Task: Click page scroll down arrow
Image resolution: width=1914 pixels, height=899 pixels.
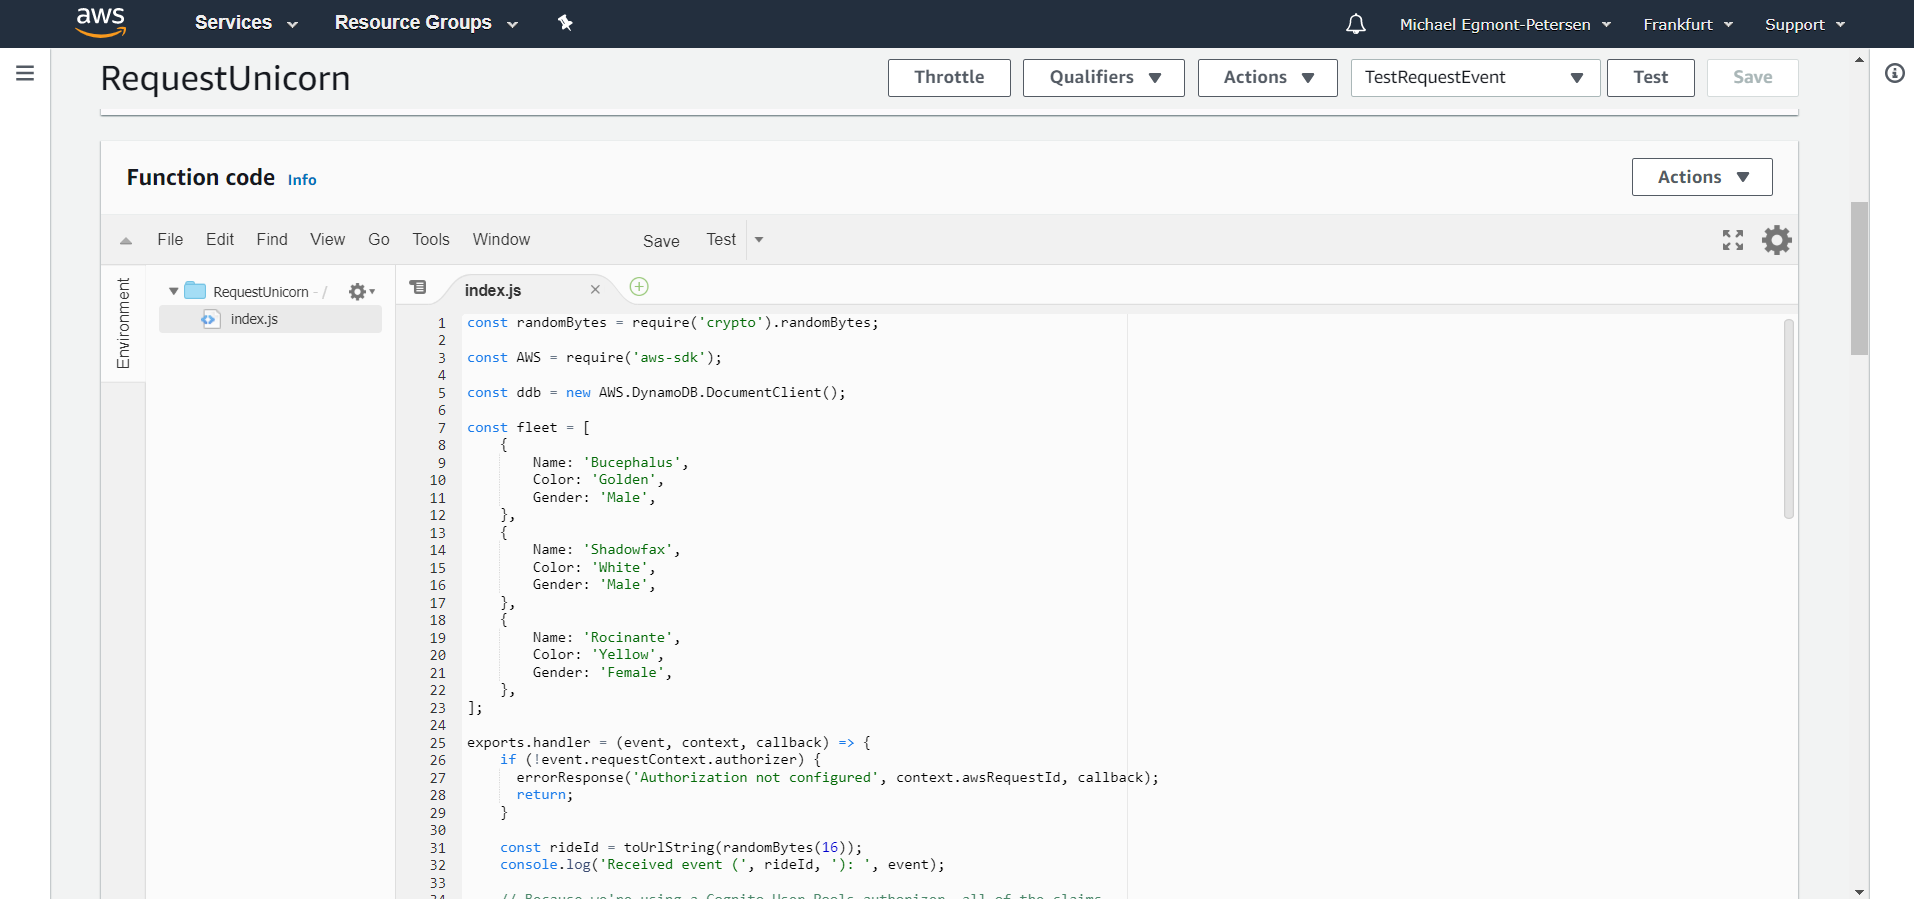Action: pyautogui.click(x=1860, y=891)
